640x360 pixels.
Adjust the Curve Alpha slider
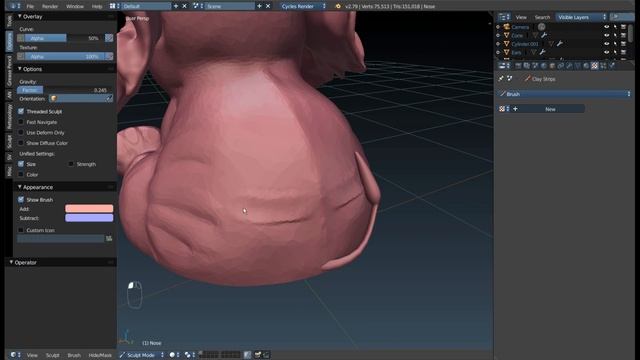tap(64, 38)
